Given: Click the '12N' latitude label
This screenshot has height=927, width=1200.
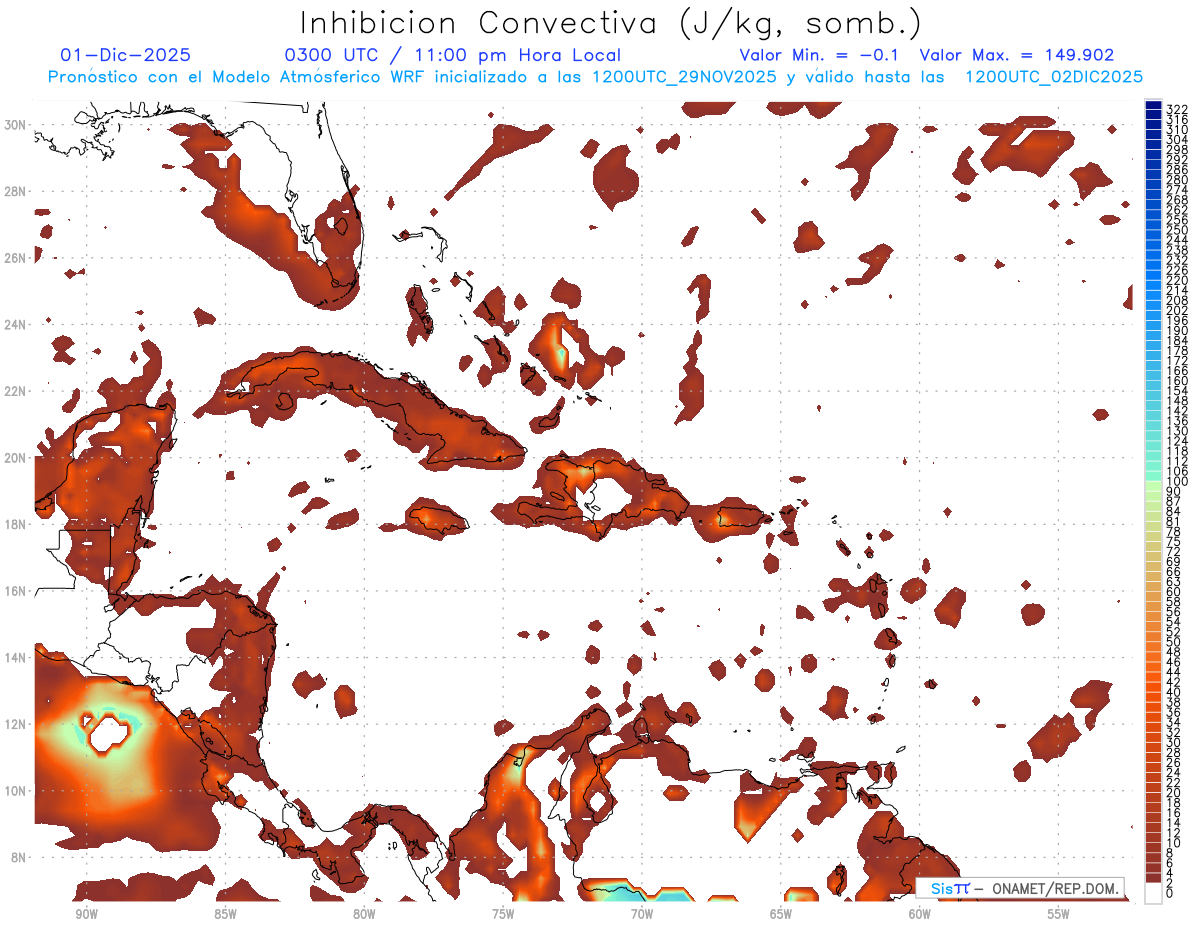Looking at the screenshot, I should click(17, 724).
